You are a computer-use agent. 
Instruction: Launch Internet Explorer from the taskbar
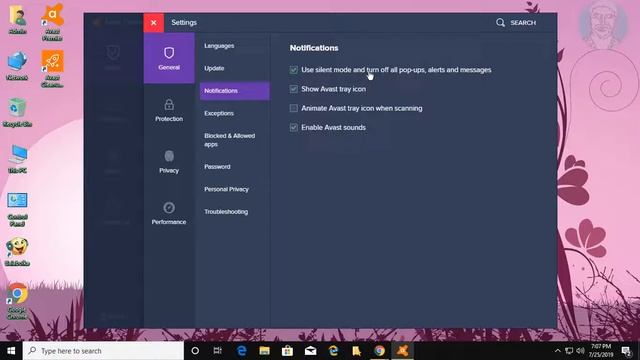tap(333, 351)
